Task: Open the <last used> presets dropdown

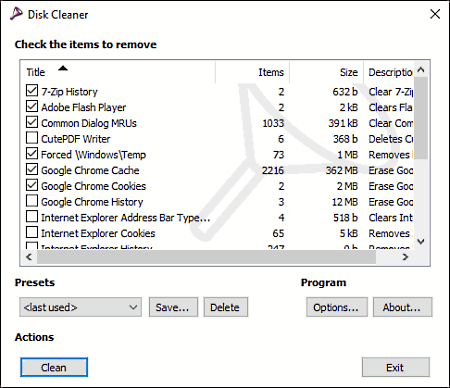Action: tap(80, 307)
